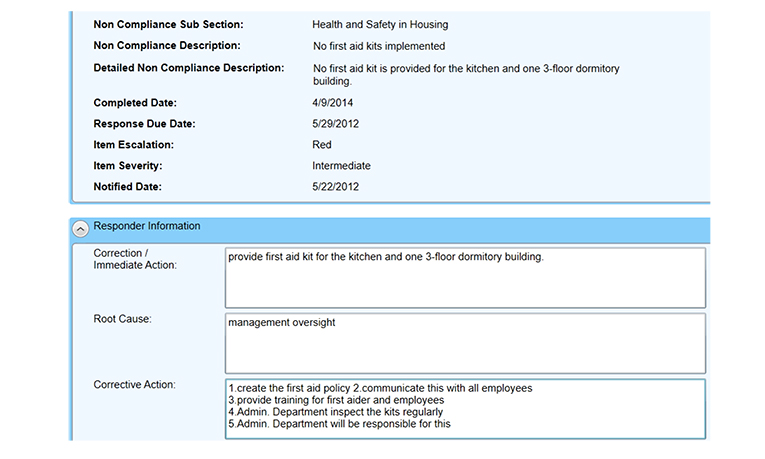The height and width of the screenshot is (459, 765).
Task: Click the 'Non Compliance Description:' label
Action: click(x=167, y=45)
